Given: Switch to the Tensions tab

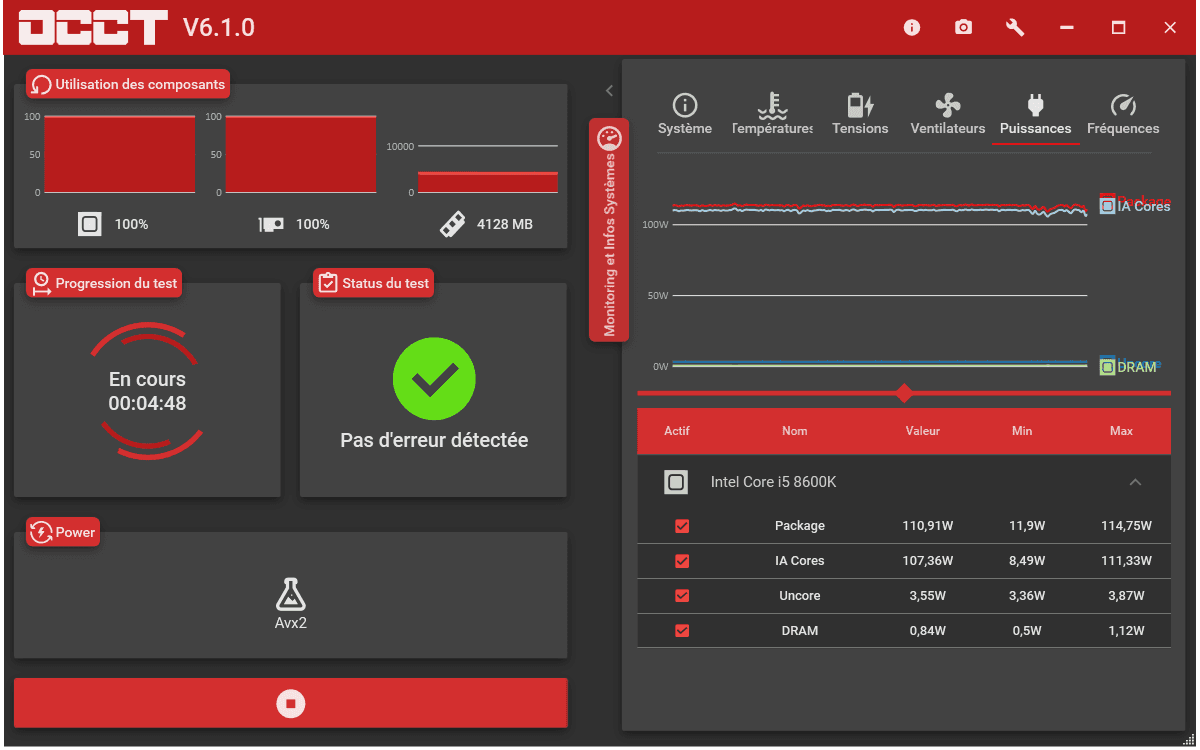Looking at the screenshot, I should coord(860,115).
